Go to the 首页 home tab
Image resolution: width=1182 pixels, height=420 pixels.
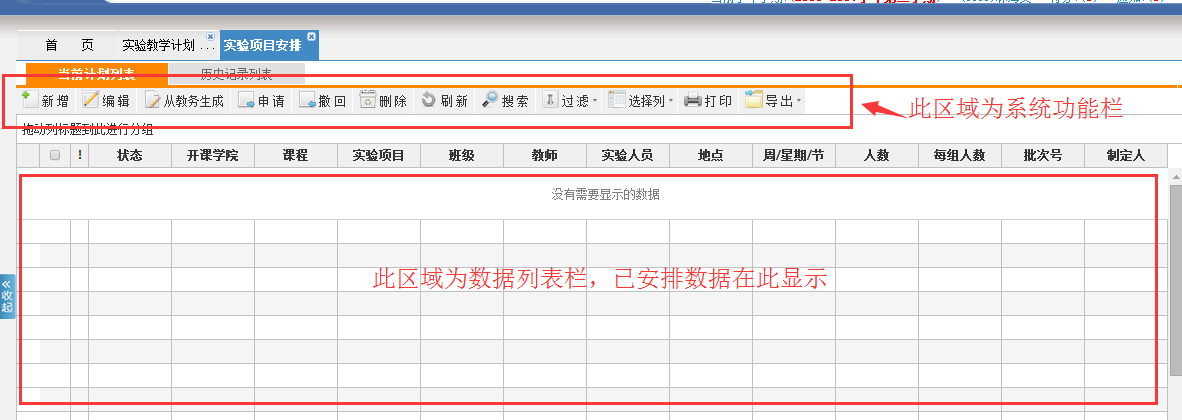tap(69, 45)
